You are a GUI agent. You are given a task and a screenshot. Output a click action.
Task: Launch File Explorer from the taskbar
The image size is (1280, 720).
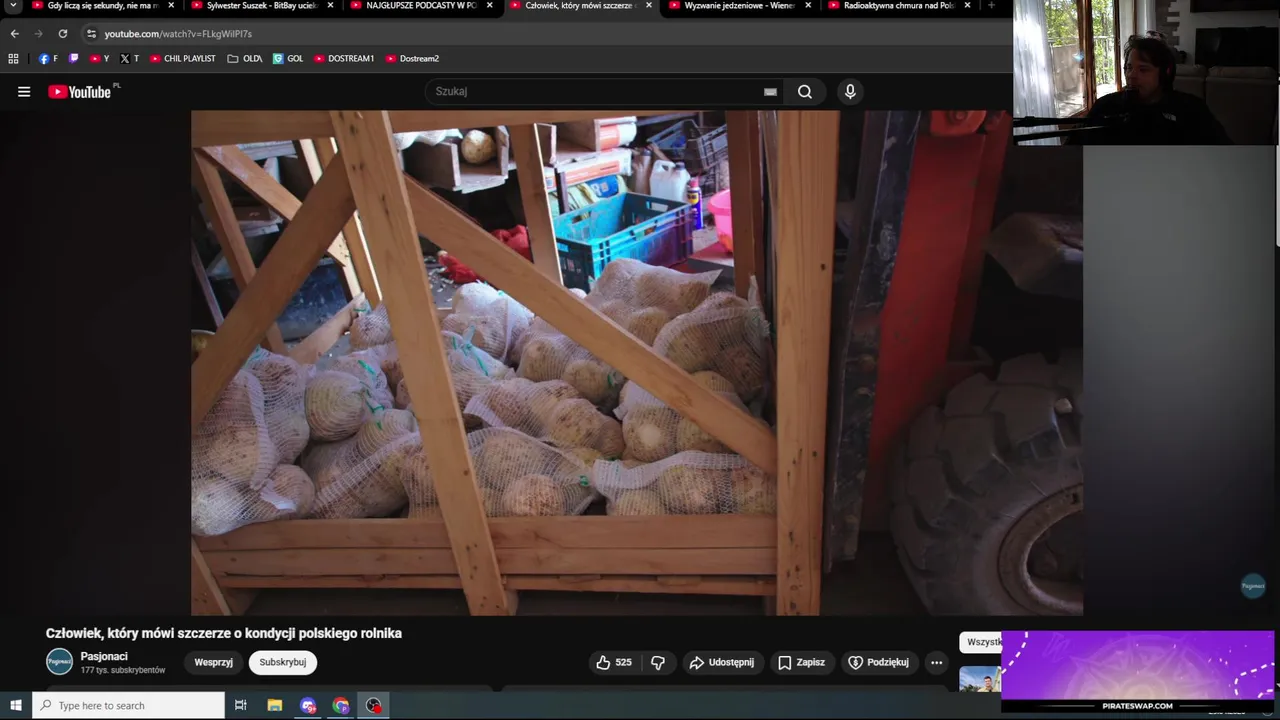(x=275, y=706)
